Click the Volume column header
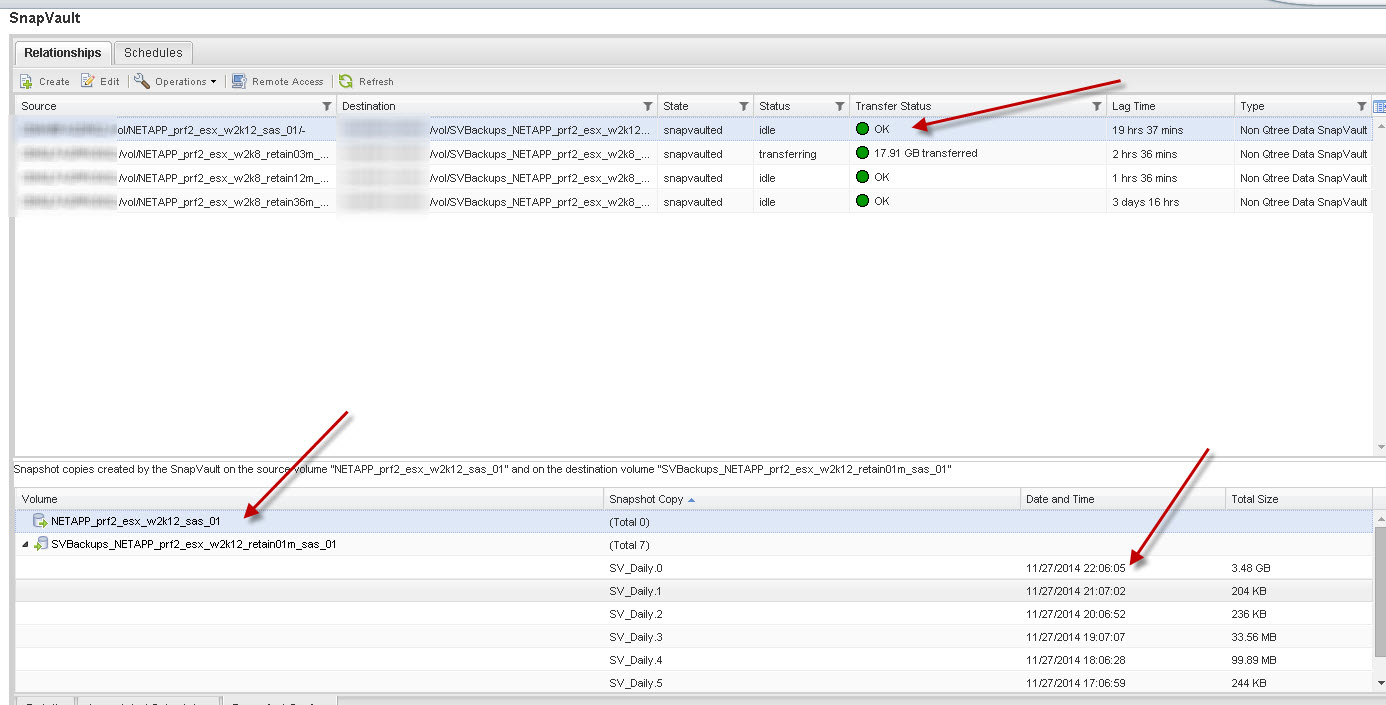The height and width of the screenshot is (705, 1386). point(309,499)
